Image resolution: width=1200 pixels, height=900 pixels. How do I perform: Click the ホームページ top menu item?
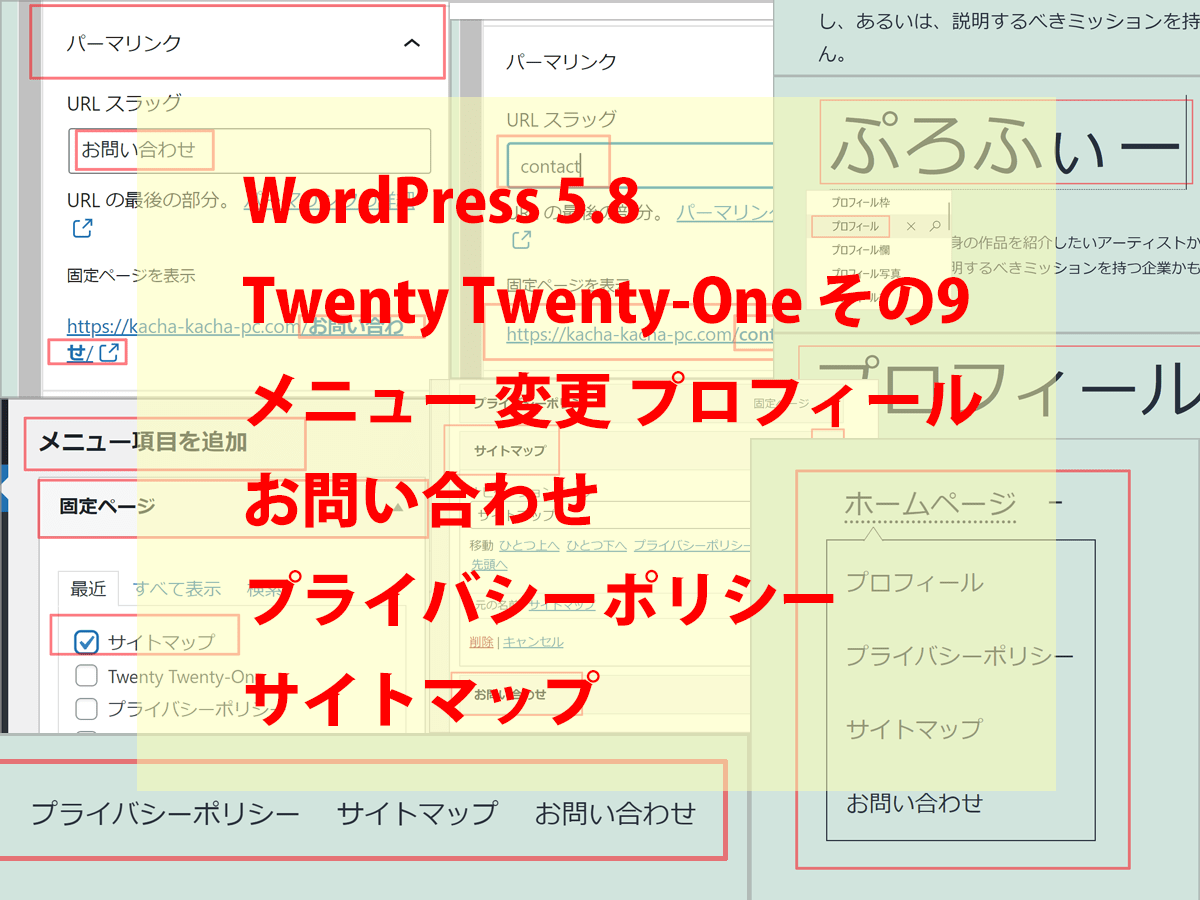(931, 504)
